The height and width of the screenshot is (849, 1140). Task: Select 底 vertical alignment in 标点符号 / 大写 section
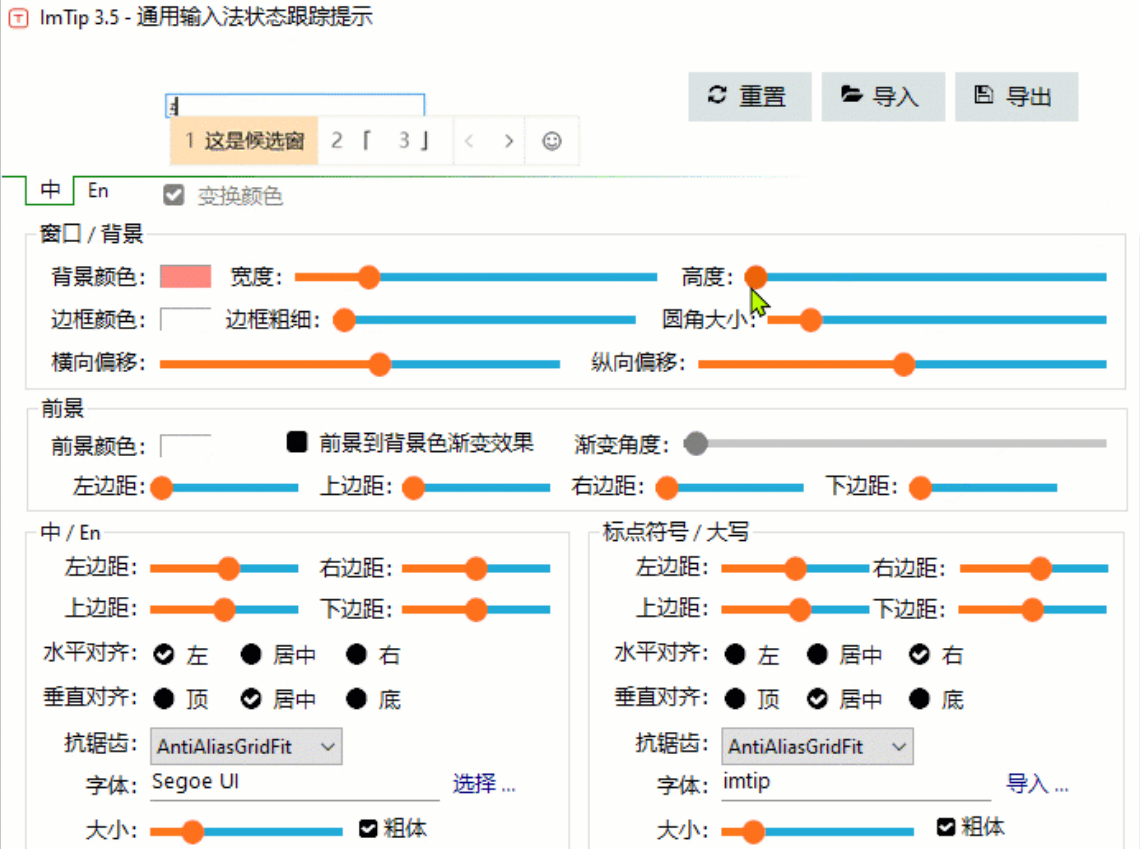pyautogui.click(x=919, y=699)
